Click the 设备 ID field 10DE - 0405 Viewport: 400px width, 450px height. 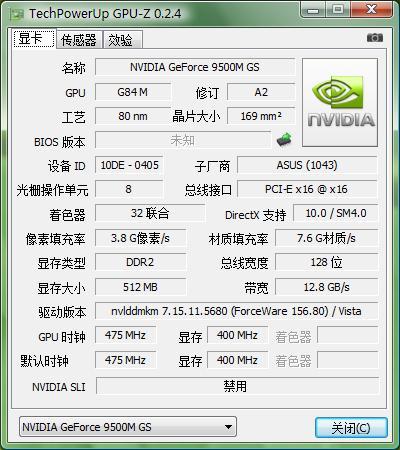129,165
